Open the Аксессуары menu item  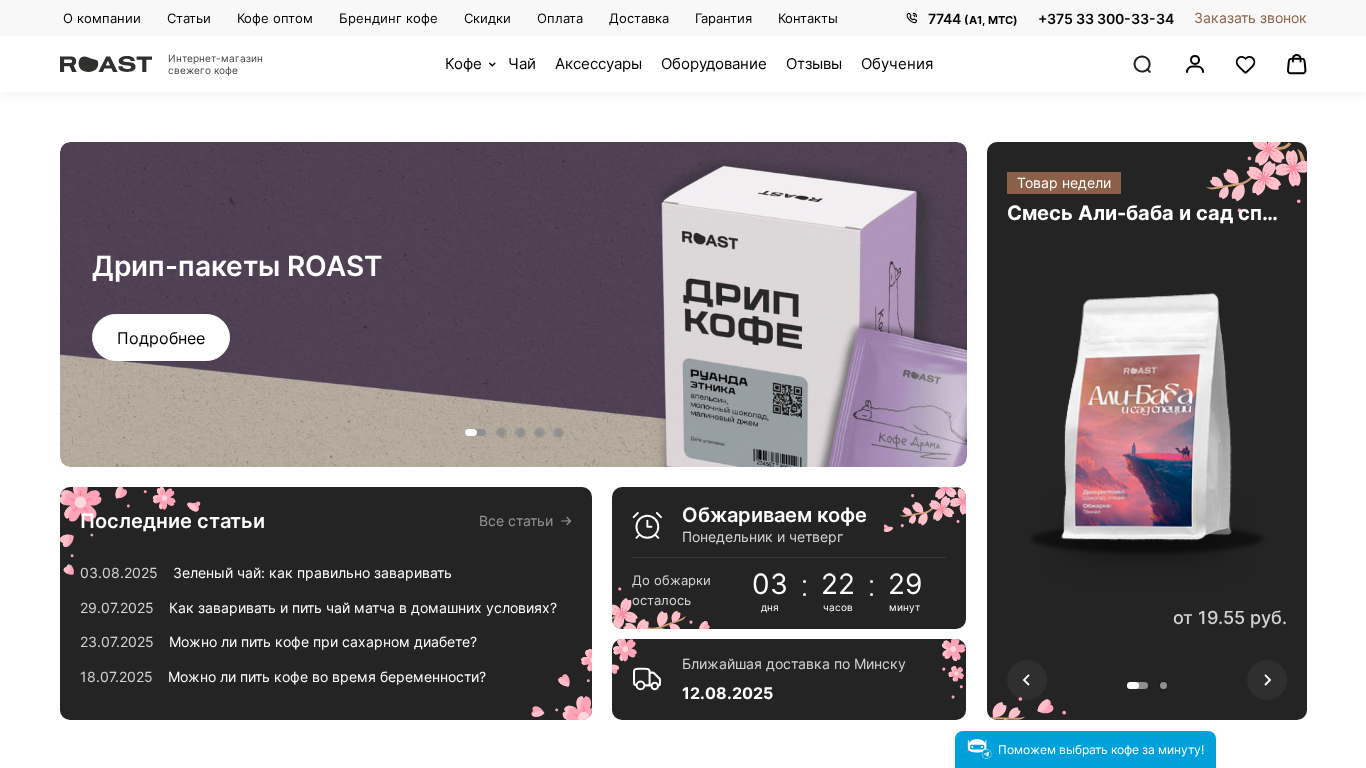[598, 64]
